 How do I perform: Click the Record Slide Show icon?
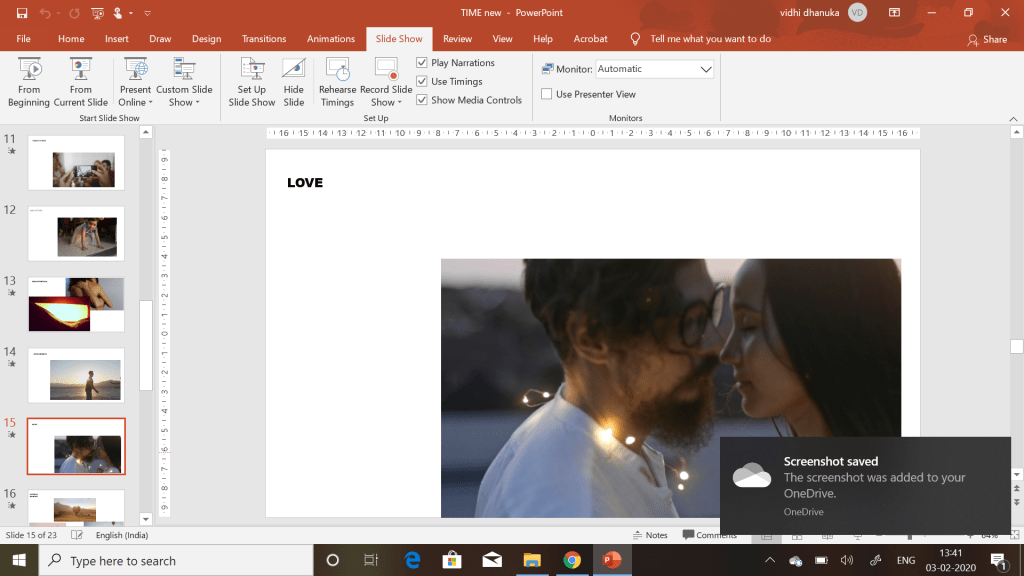386,70
